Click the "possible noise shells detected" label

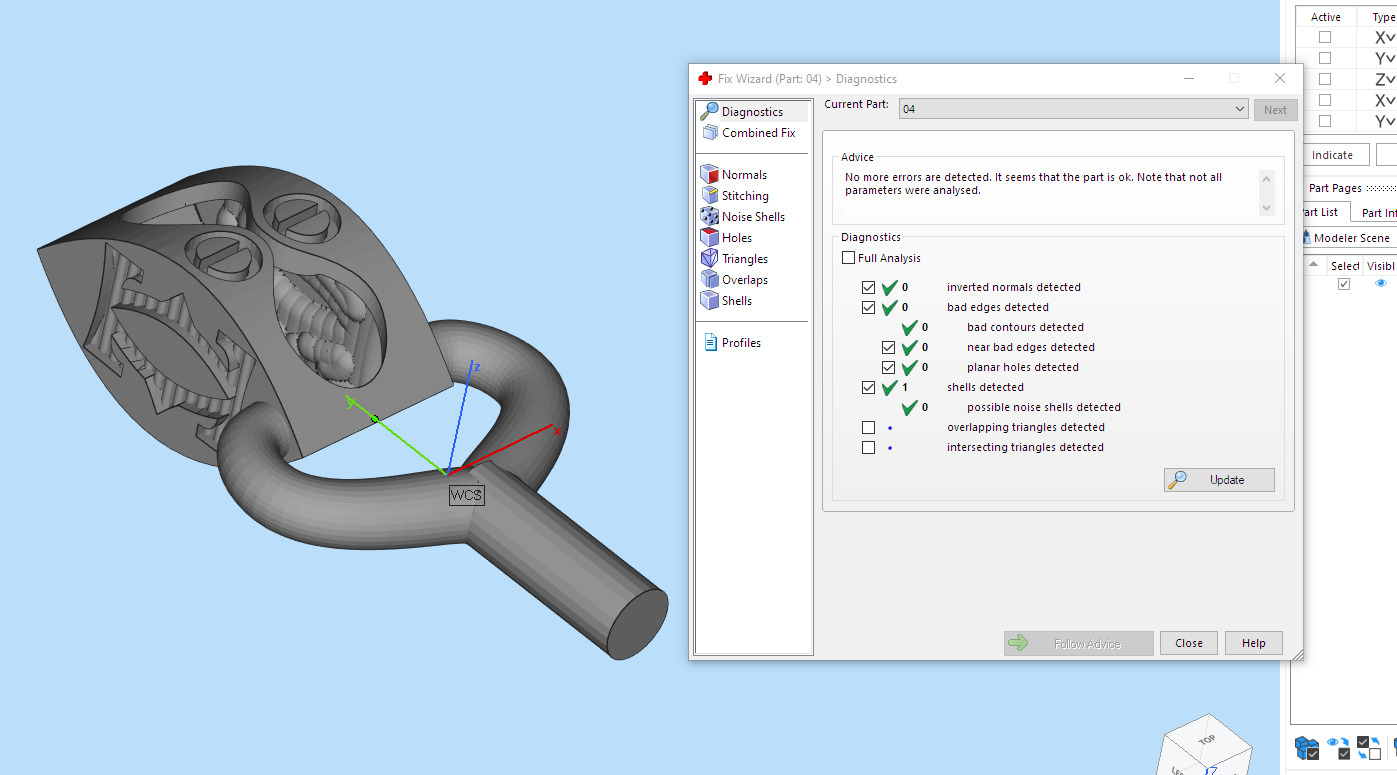coord(1043,407)
